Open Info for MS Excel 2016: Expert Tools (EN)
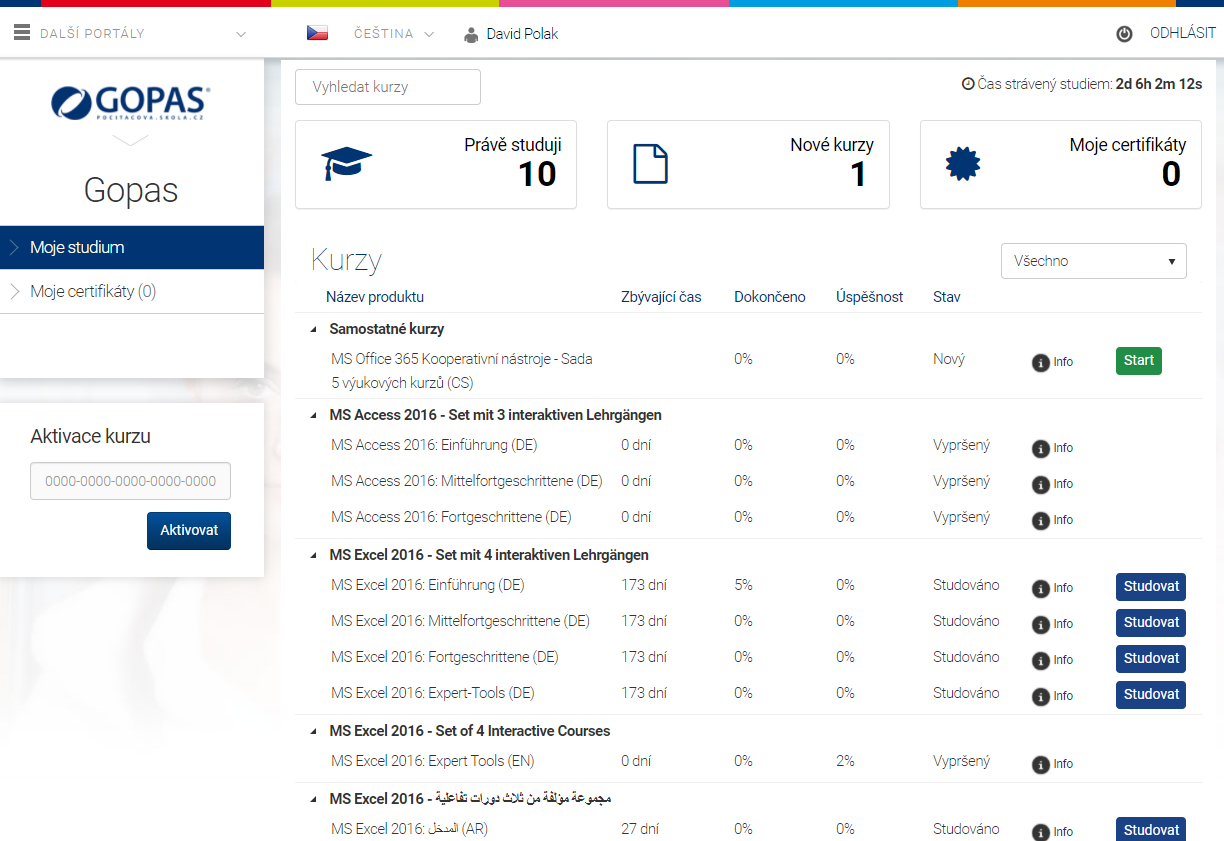This screenshot has height=841, width=1224. (x=1052, y=764)
